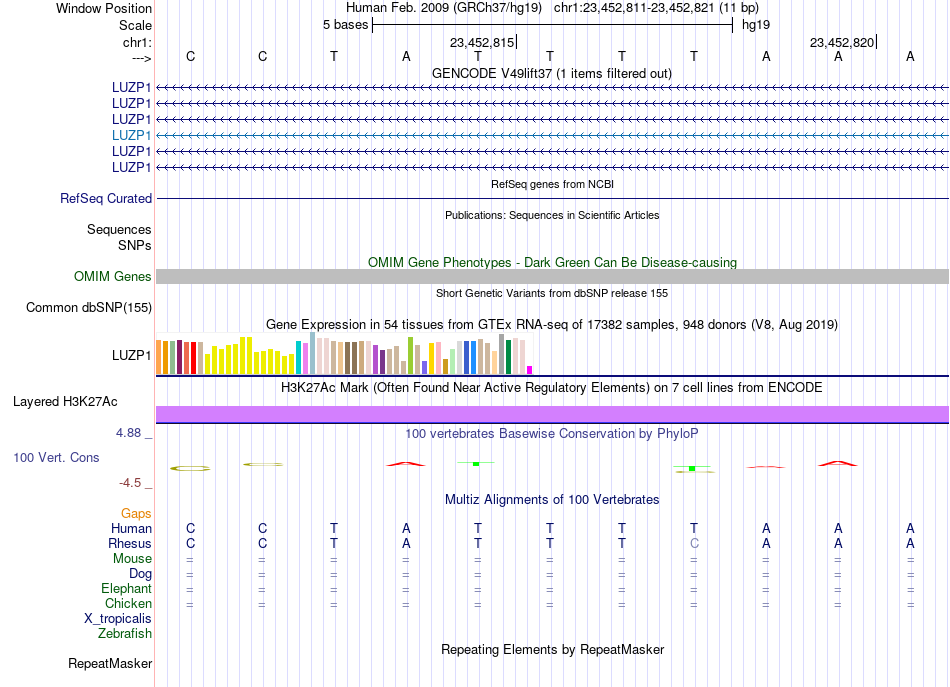Click the OMIM Genes track label
950x687 pixels.
(x=112, y=276)
